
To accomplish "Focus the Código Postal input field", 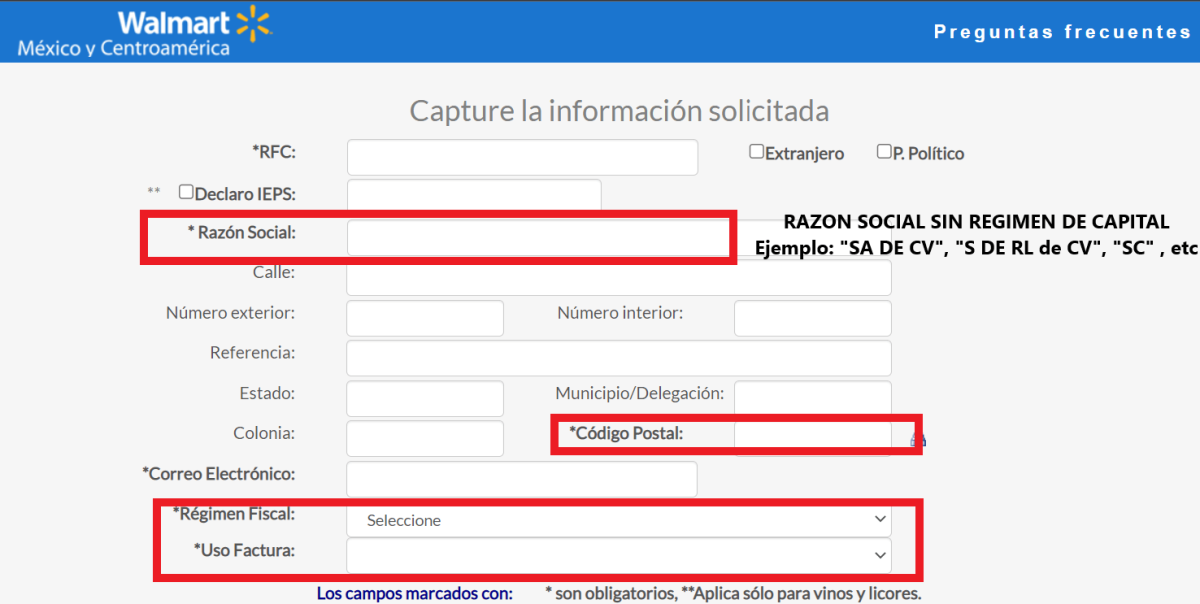I will tap(812, 436).
